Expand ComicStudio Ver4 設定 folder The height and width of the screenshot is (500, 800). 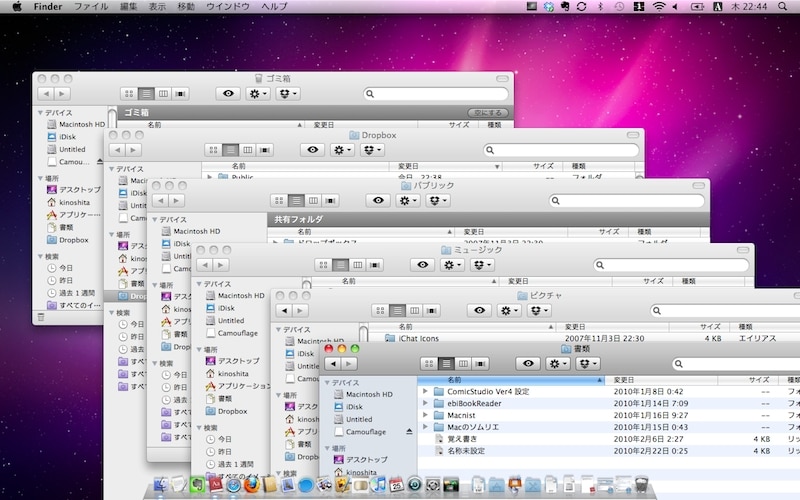click(425, 391)
